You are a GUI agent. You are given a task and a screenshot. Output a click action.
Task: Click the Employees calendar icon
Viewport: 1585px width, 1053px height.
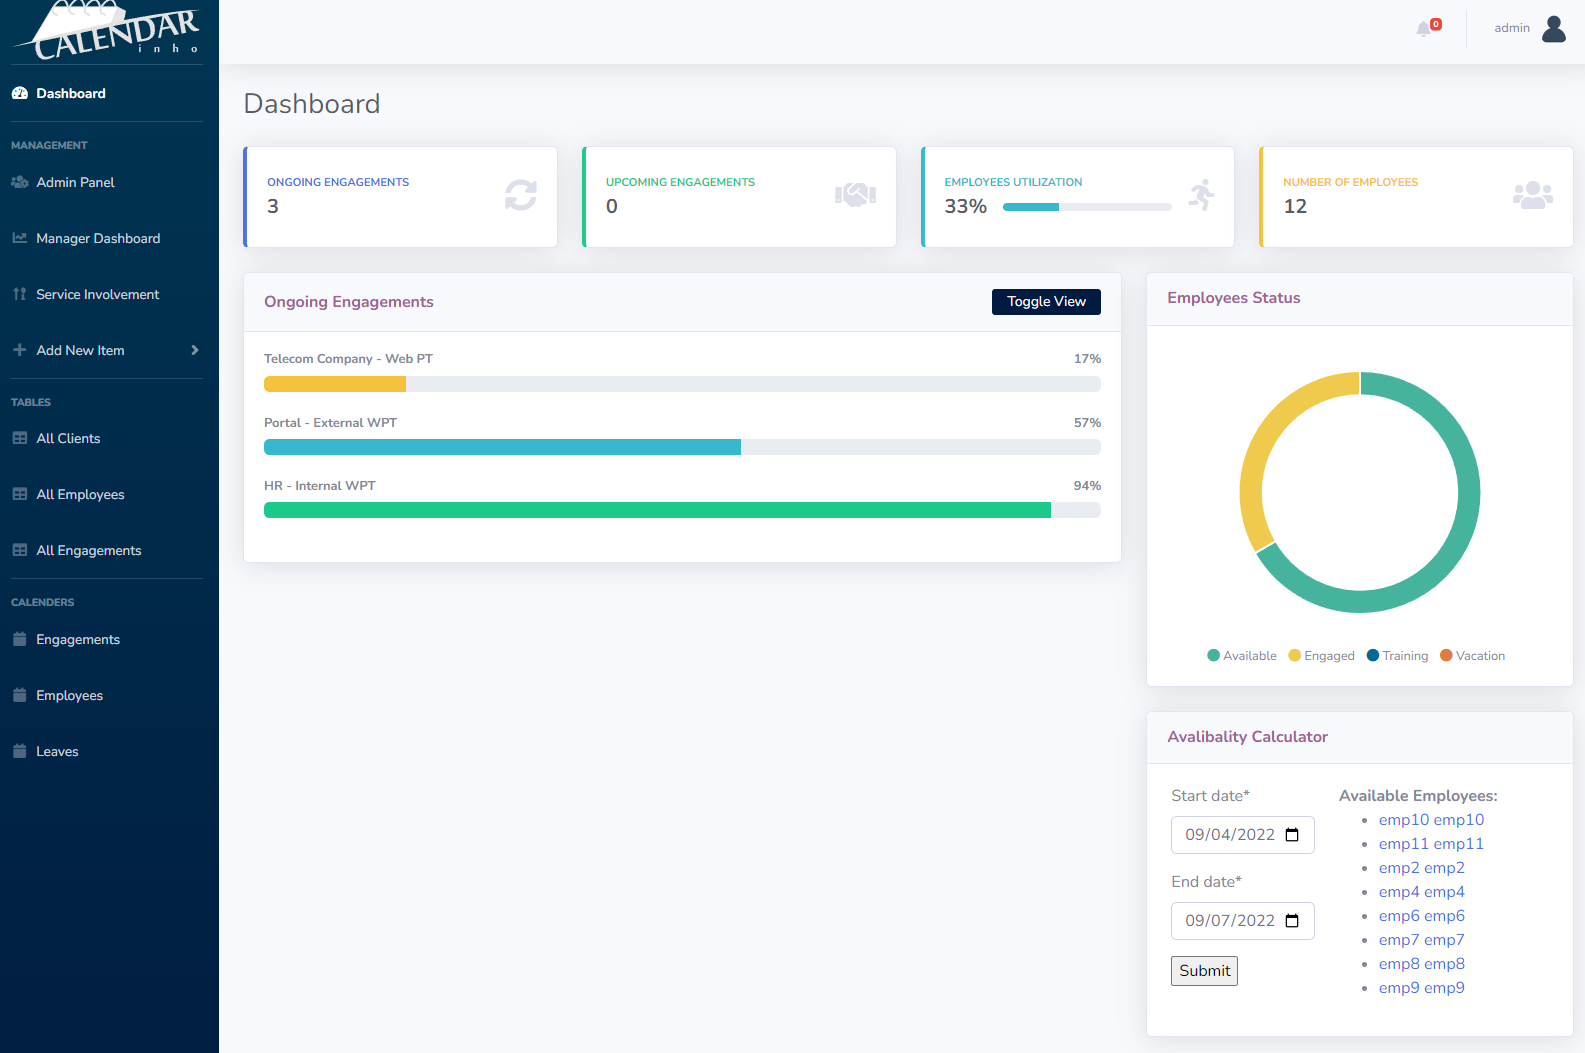(19, 695)
